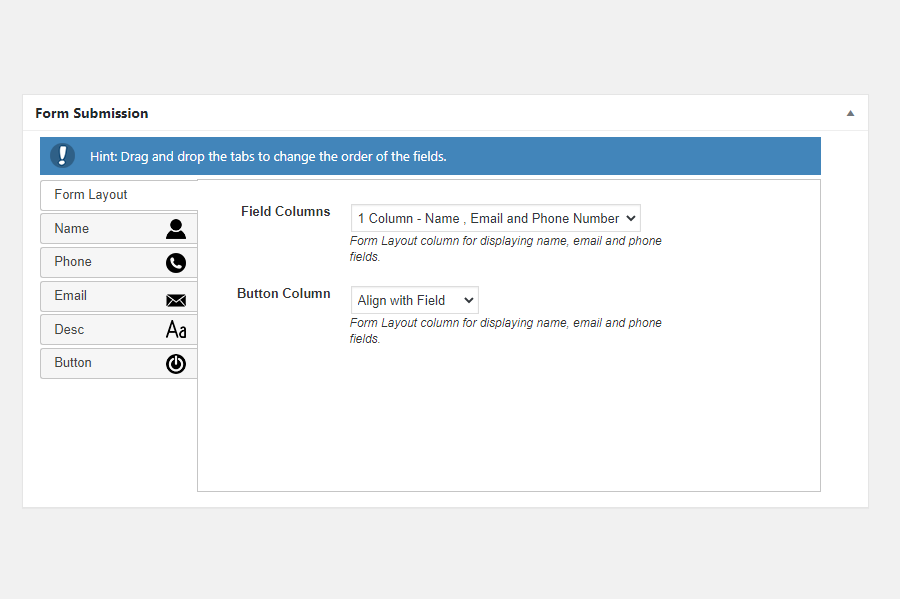
Task: Collapse the Form Submission panel arrow
Action: (x=850, y=113)
